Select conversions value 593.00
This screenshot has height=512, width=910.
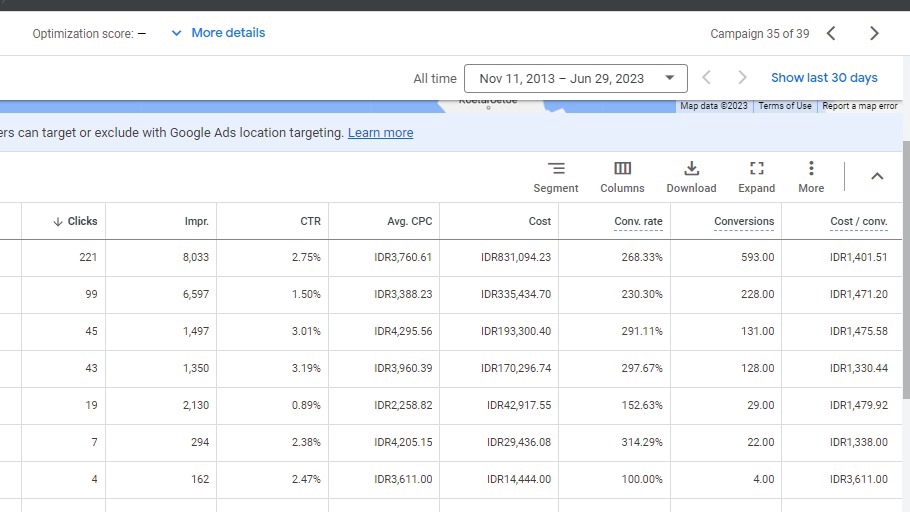(757, 257)
